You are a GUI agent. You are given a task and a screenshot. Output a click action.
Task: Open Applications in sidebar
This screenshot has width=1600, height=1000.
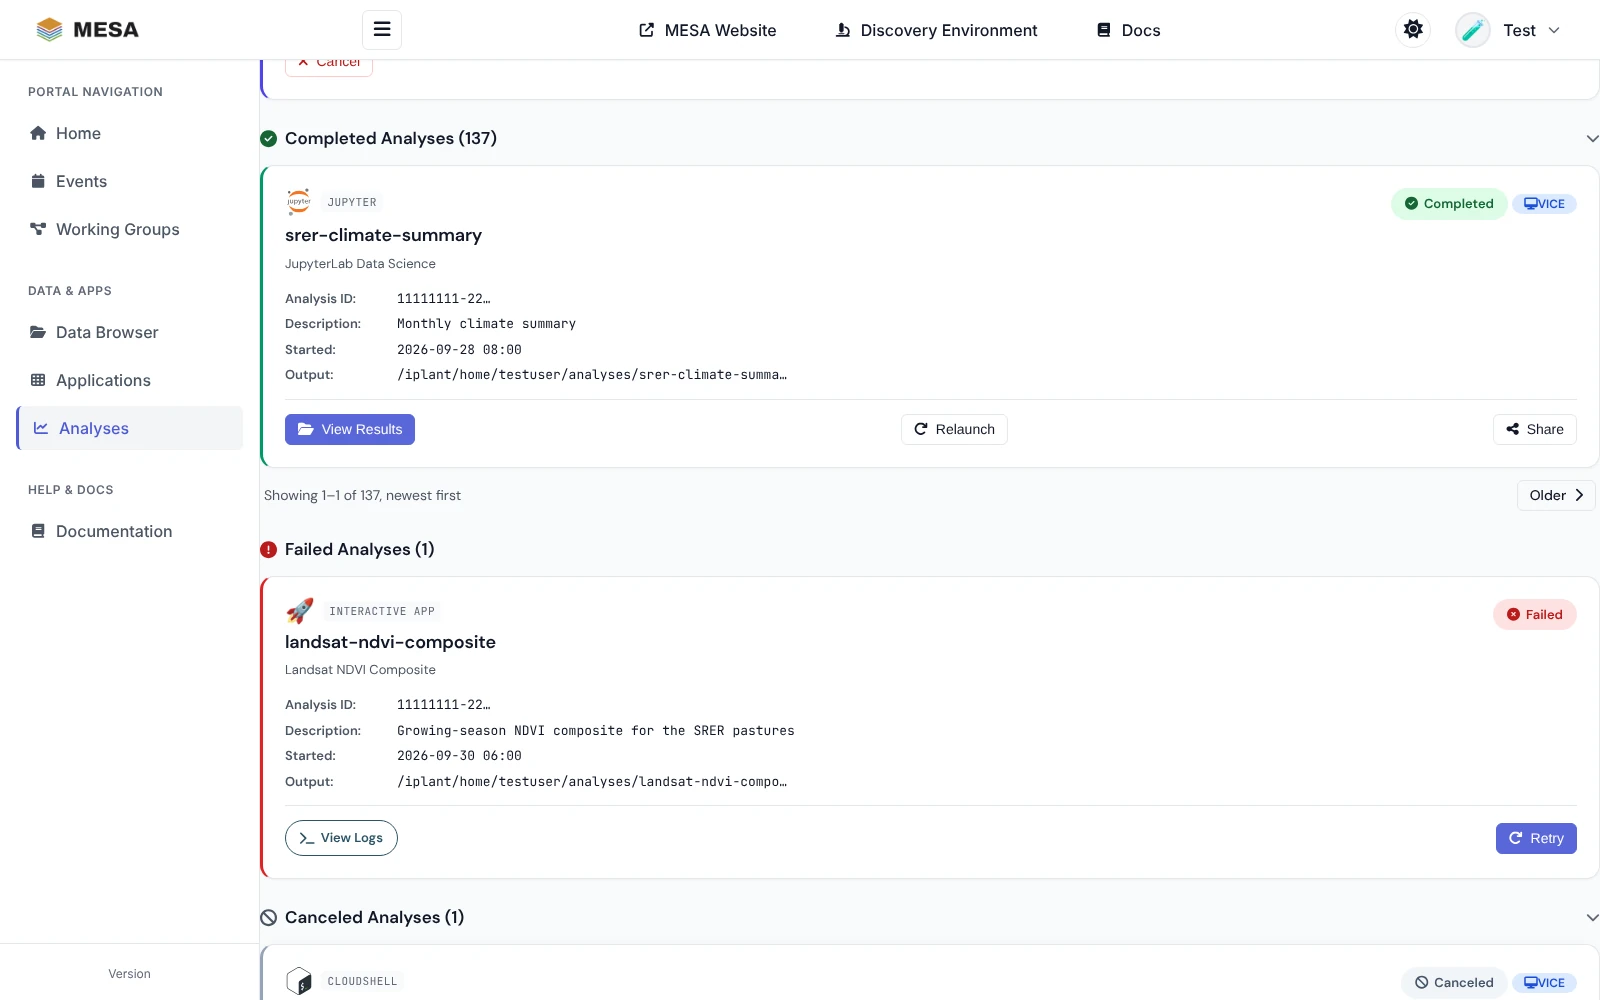click(130, 380)
